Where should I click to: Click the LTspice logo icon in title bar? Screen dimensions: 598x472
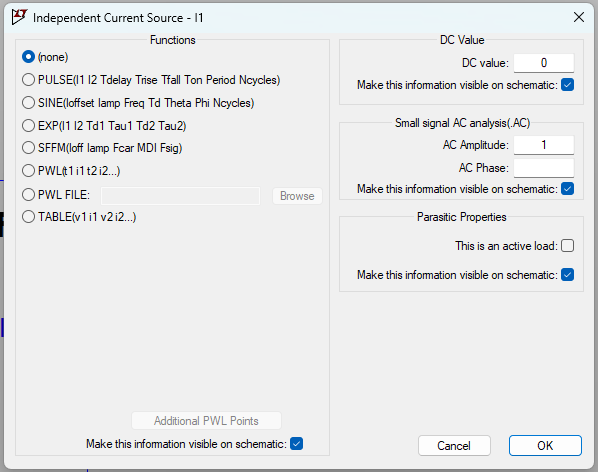19,17
